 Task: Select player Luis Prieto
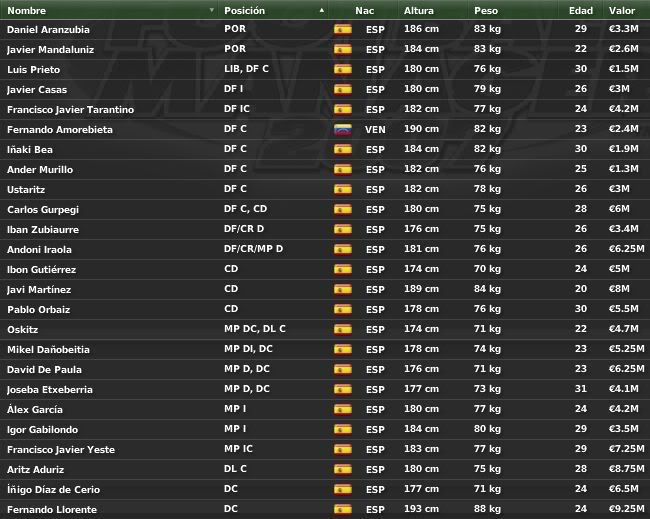pyautogui.click(x=34, y=70)
